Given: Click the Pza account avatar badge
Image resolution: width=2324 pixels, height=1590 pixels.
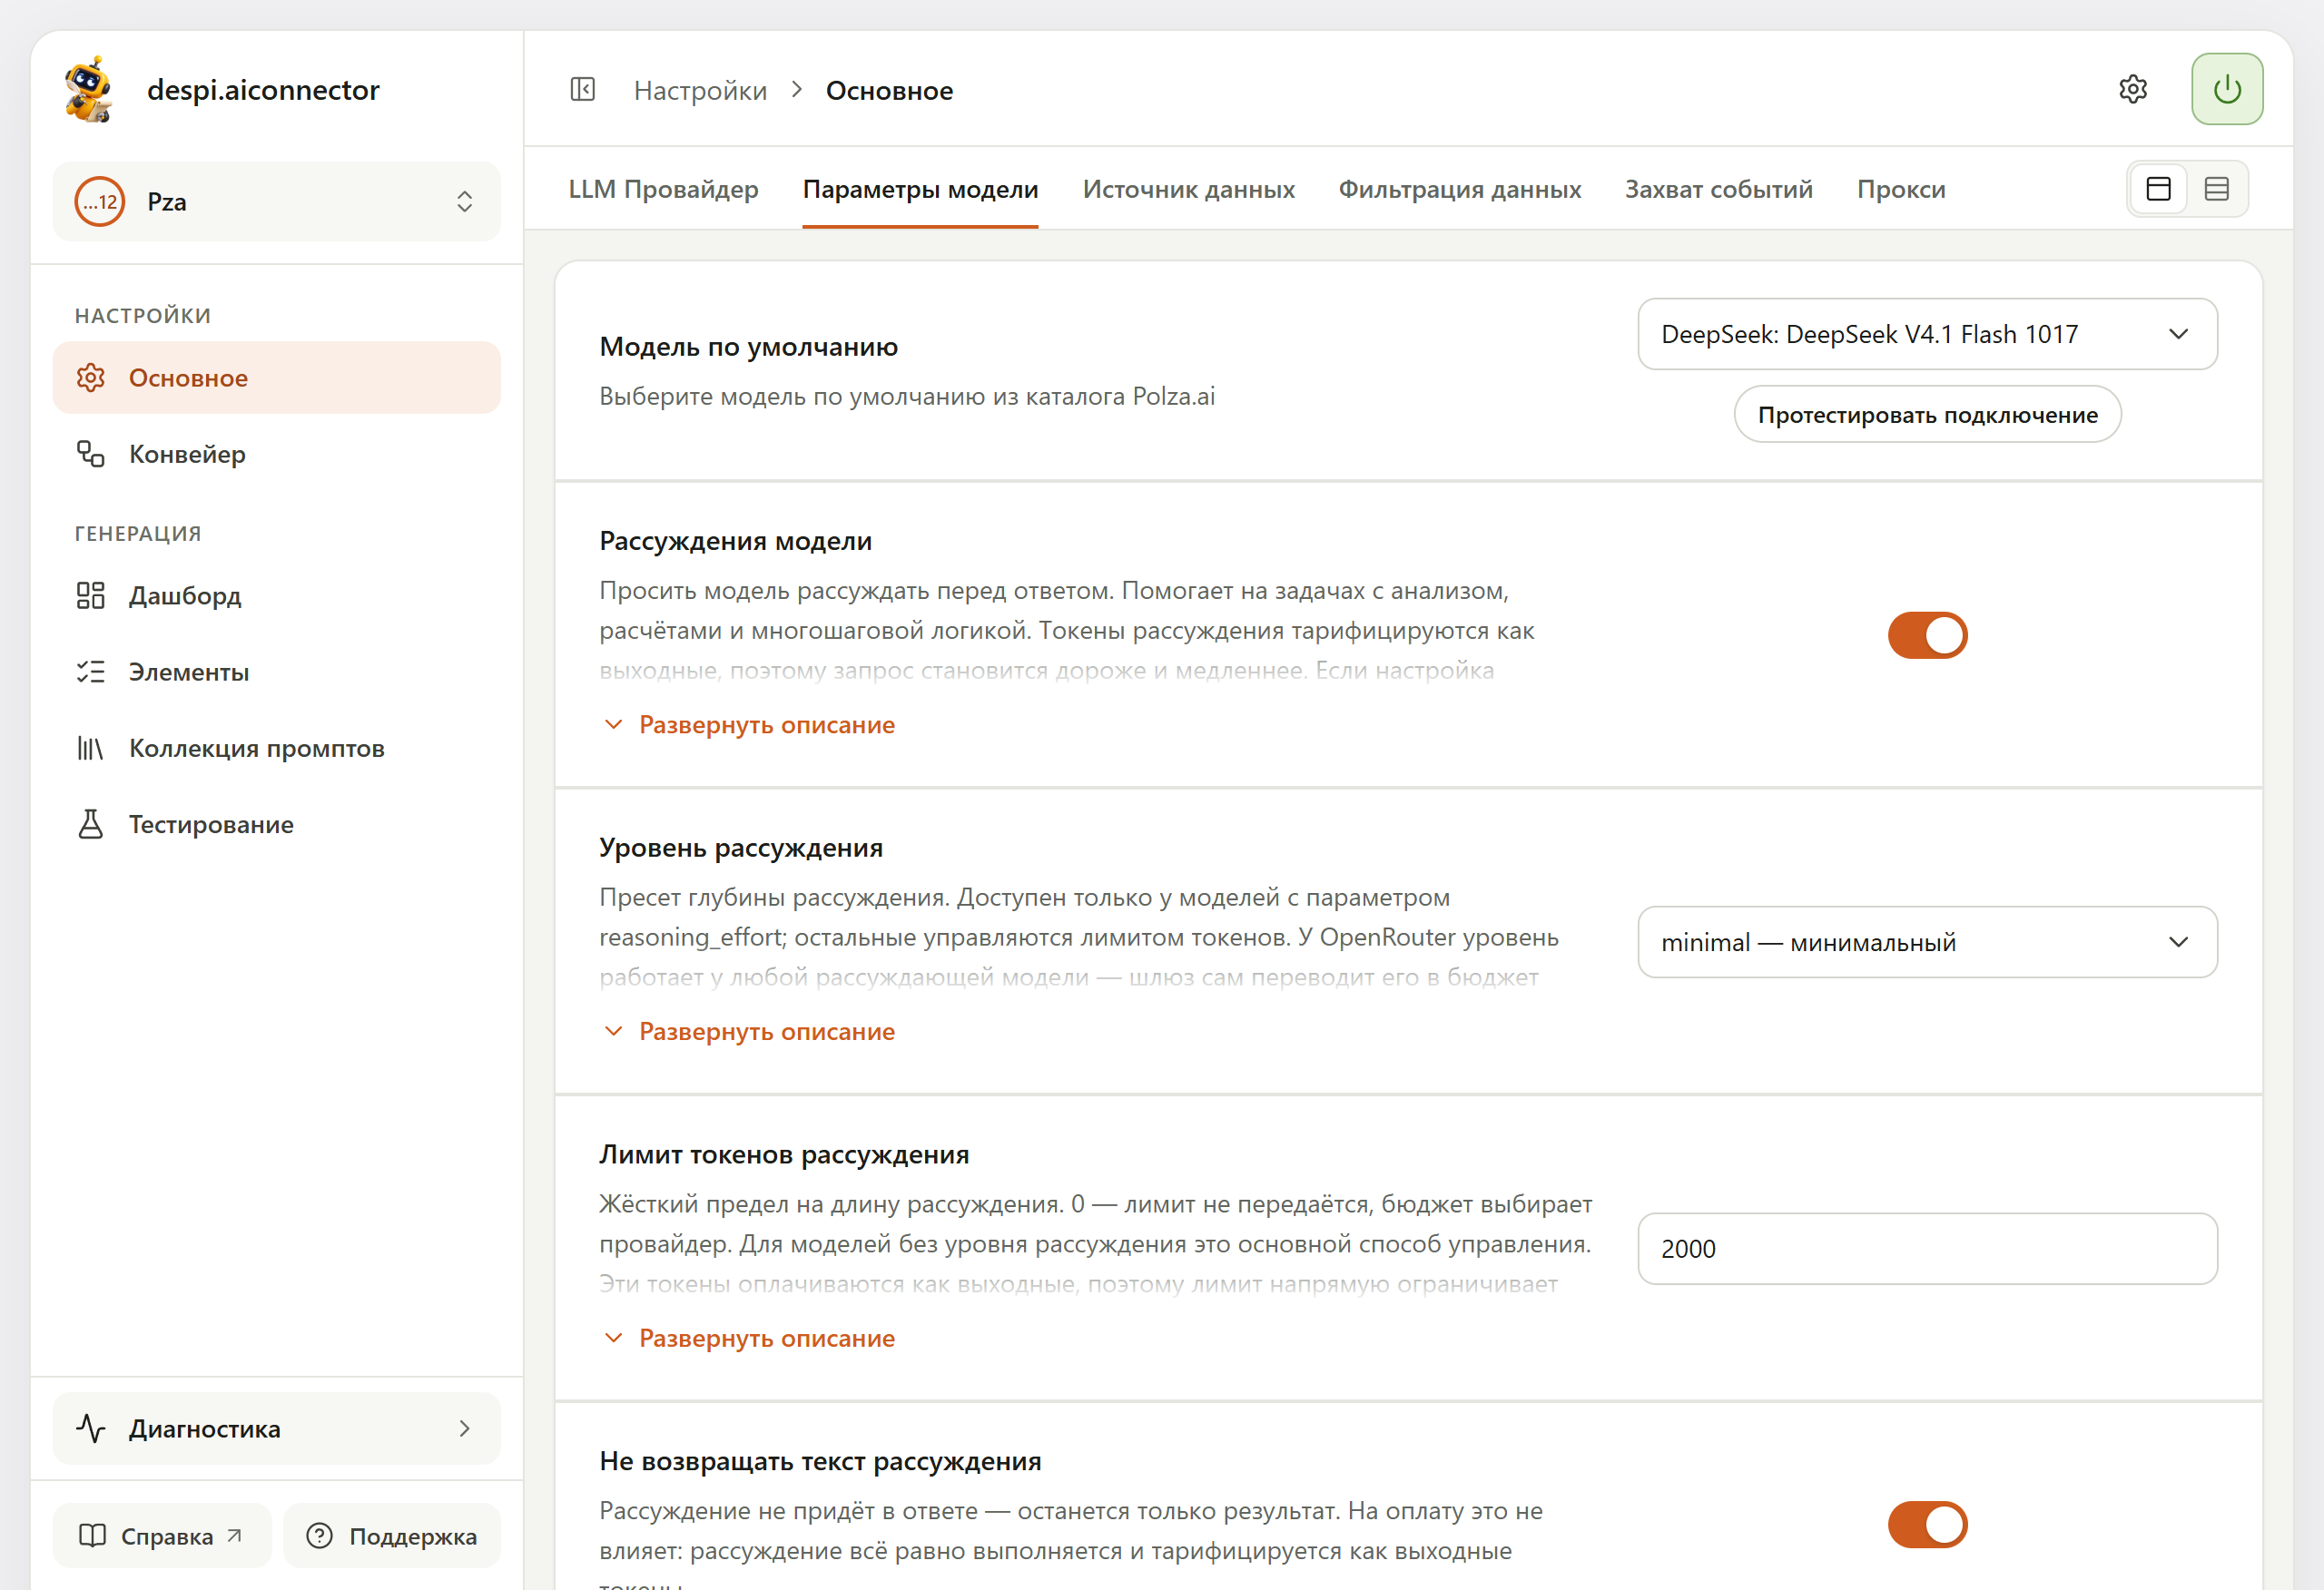Looking at the screenshot, I should pyautogui.click(x=100, y=202).
